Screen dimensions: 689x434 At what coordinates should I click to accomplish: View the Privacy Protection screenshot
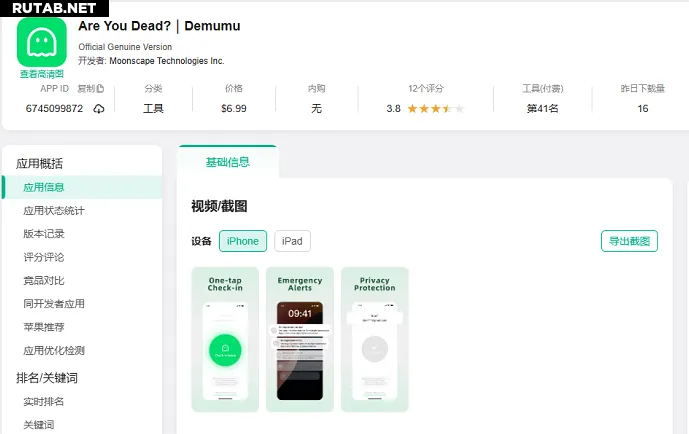tap(375, 340)
